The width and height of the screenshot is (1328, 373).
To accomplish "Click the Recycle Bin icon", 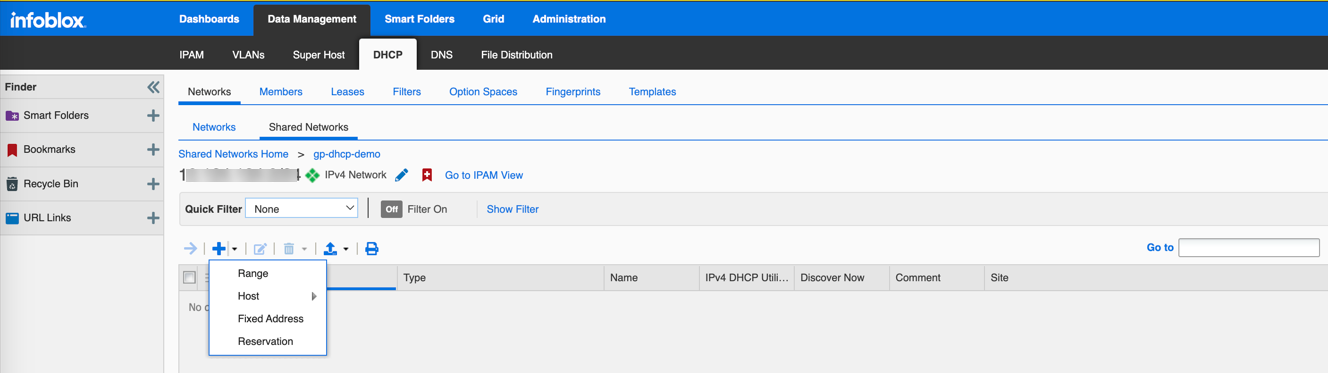I will point(12,184).
